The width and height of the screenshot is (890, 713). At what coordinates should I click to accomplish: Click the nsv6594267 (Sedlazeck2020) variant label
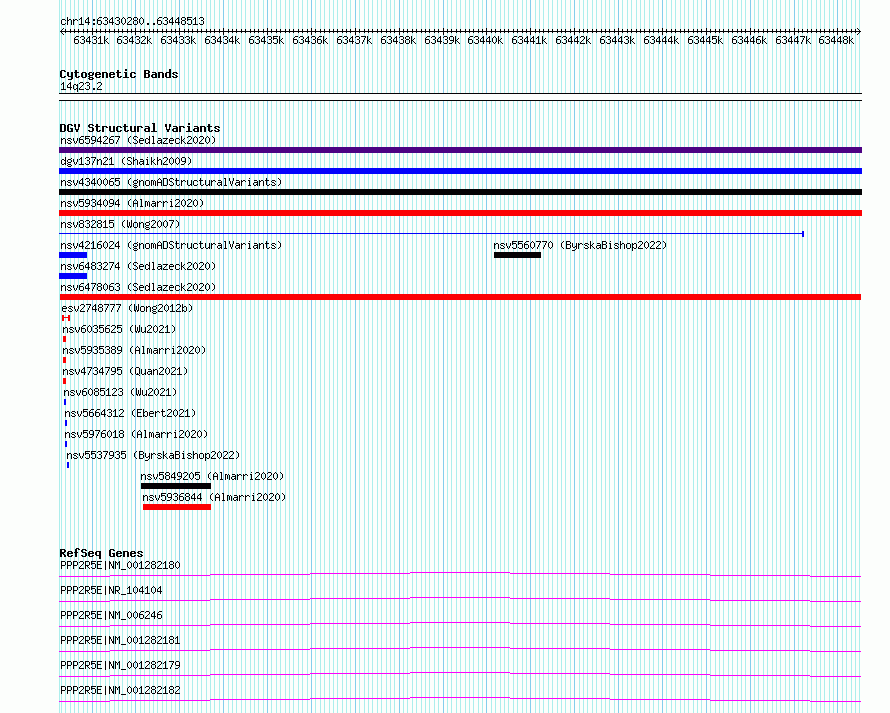tap(138, 140)
